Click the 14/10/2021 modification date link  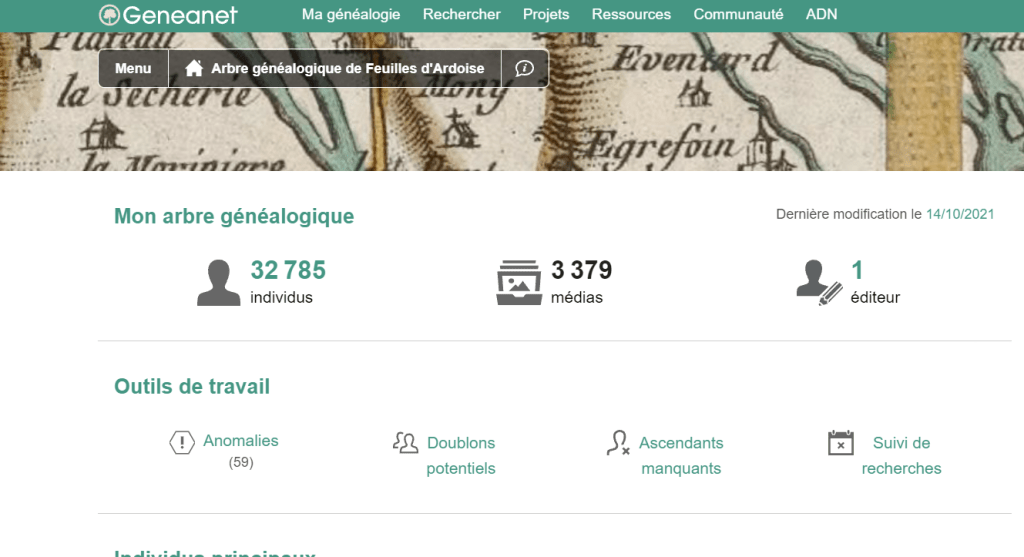[x=959, y=214]
